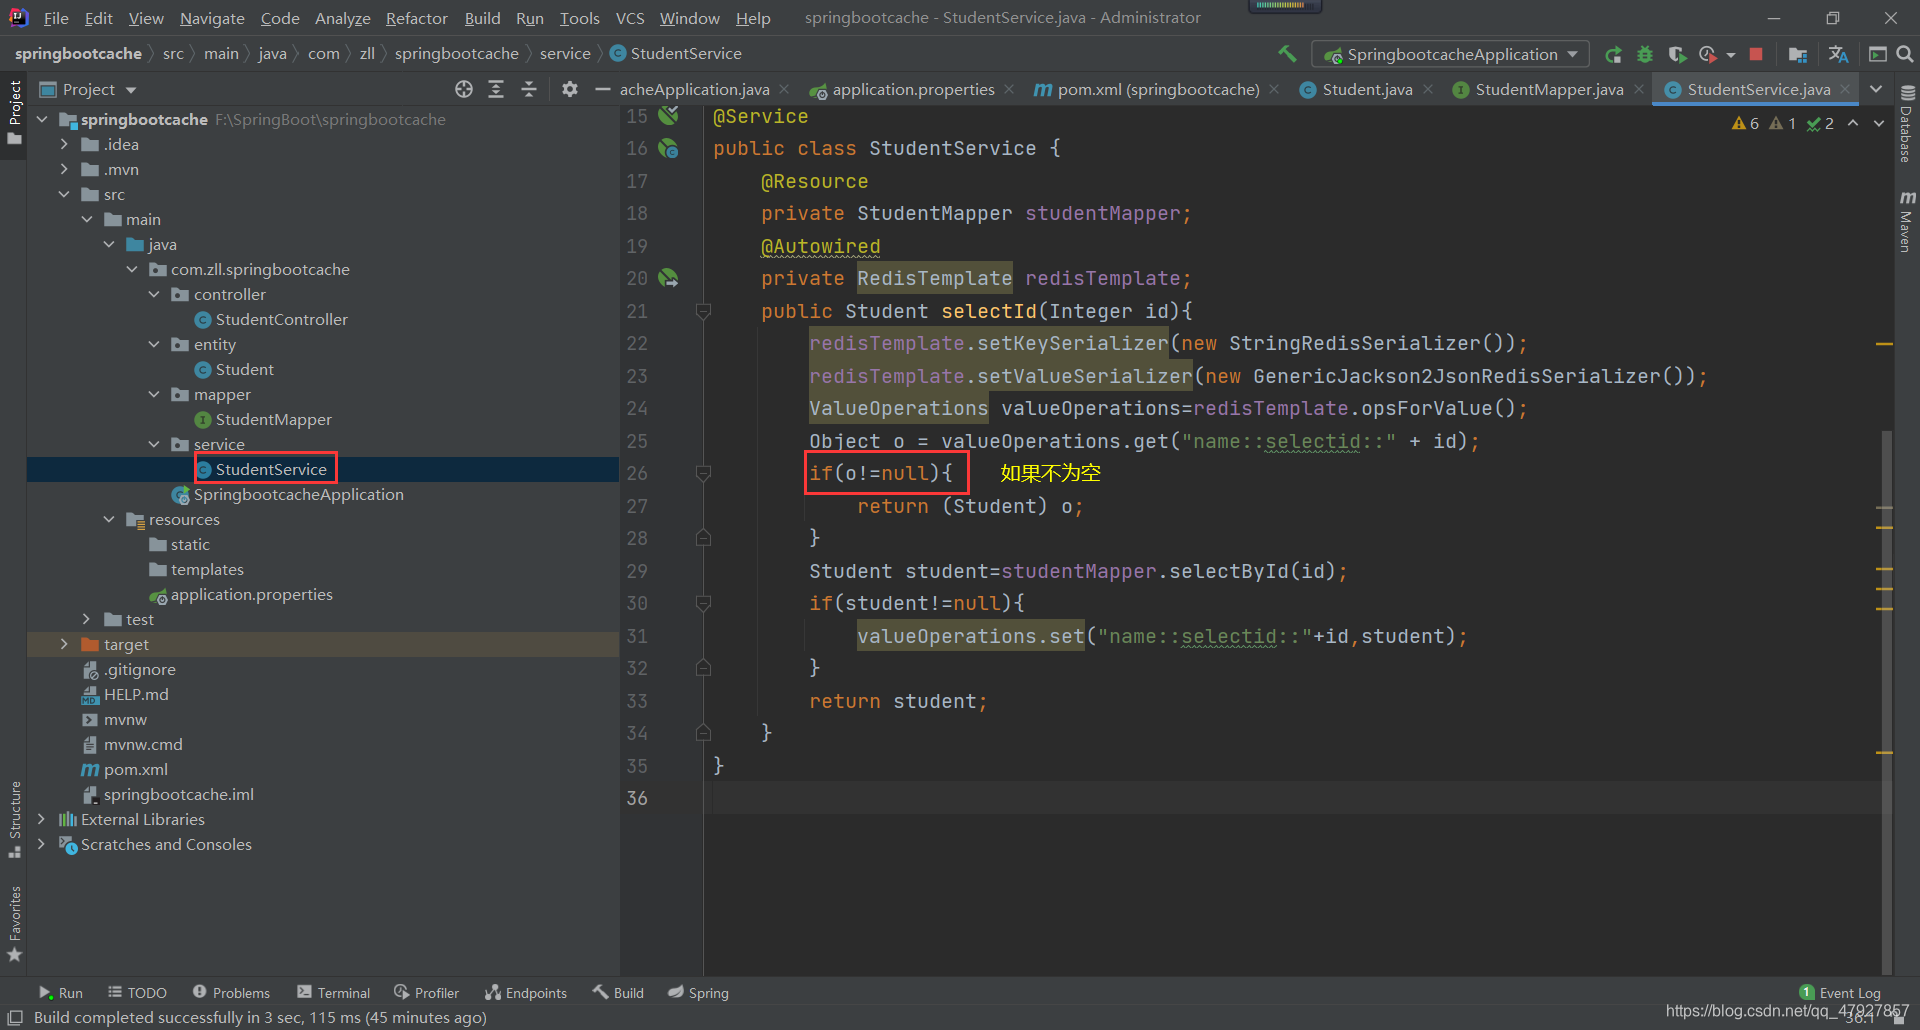
Task: Open the Structure side panel
Action: point(15,819)
